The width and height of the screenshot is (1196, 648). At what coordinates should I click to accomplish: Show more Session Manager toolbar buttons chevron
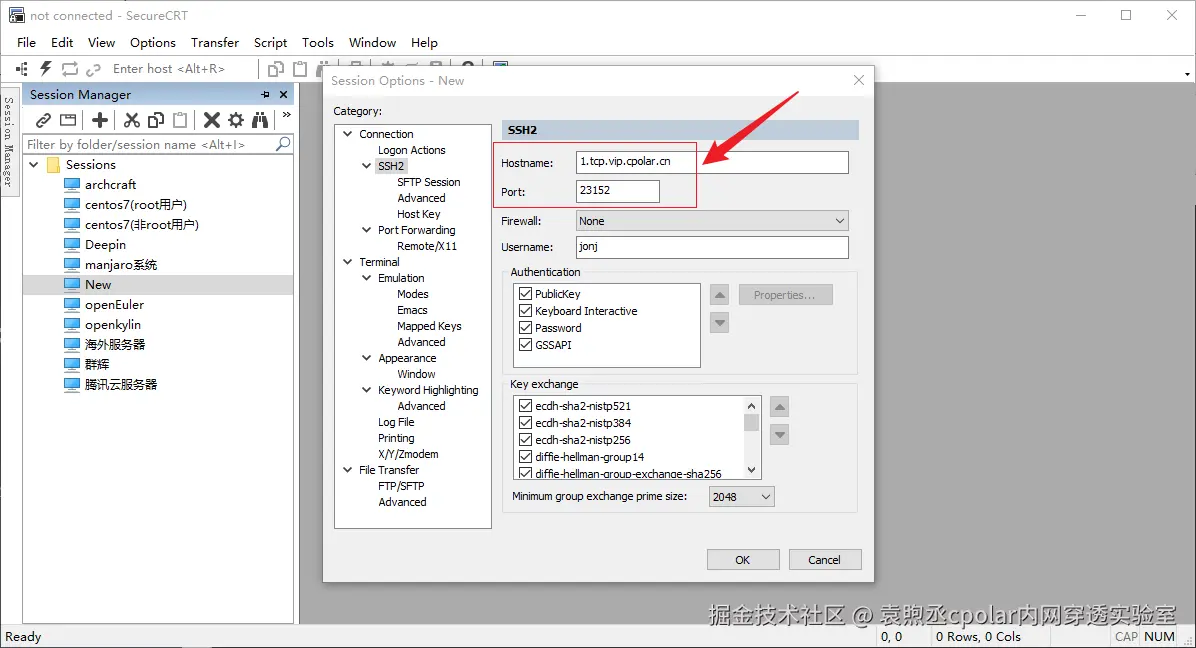coord(287,115)
